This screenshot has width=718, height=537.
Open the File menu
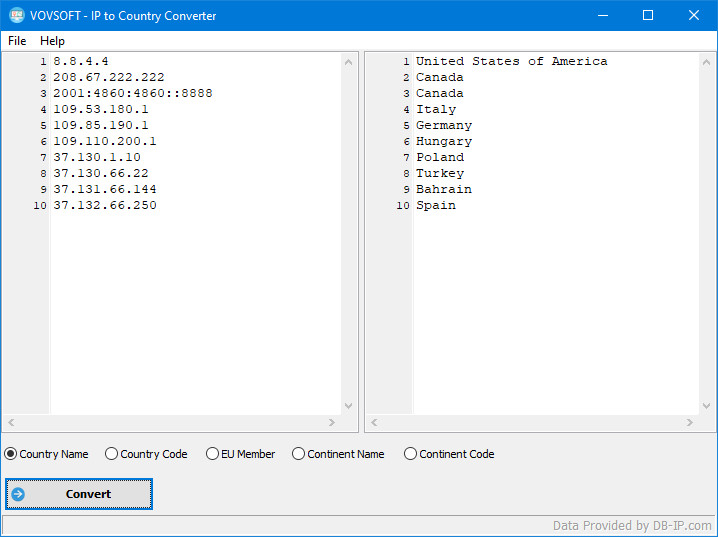(x=17, y=41)
